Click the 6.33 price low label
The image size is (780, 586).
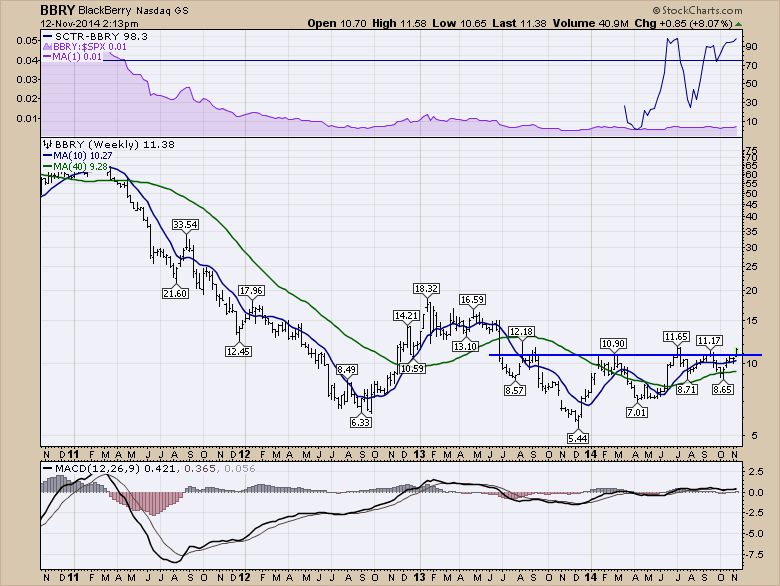(361, 422)
